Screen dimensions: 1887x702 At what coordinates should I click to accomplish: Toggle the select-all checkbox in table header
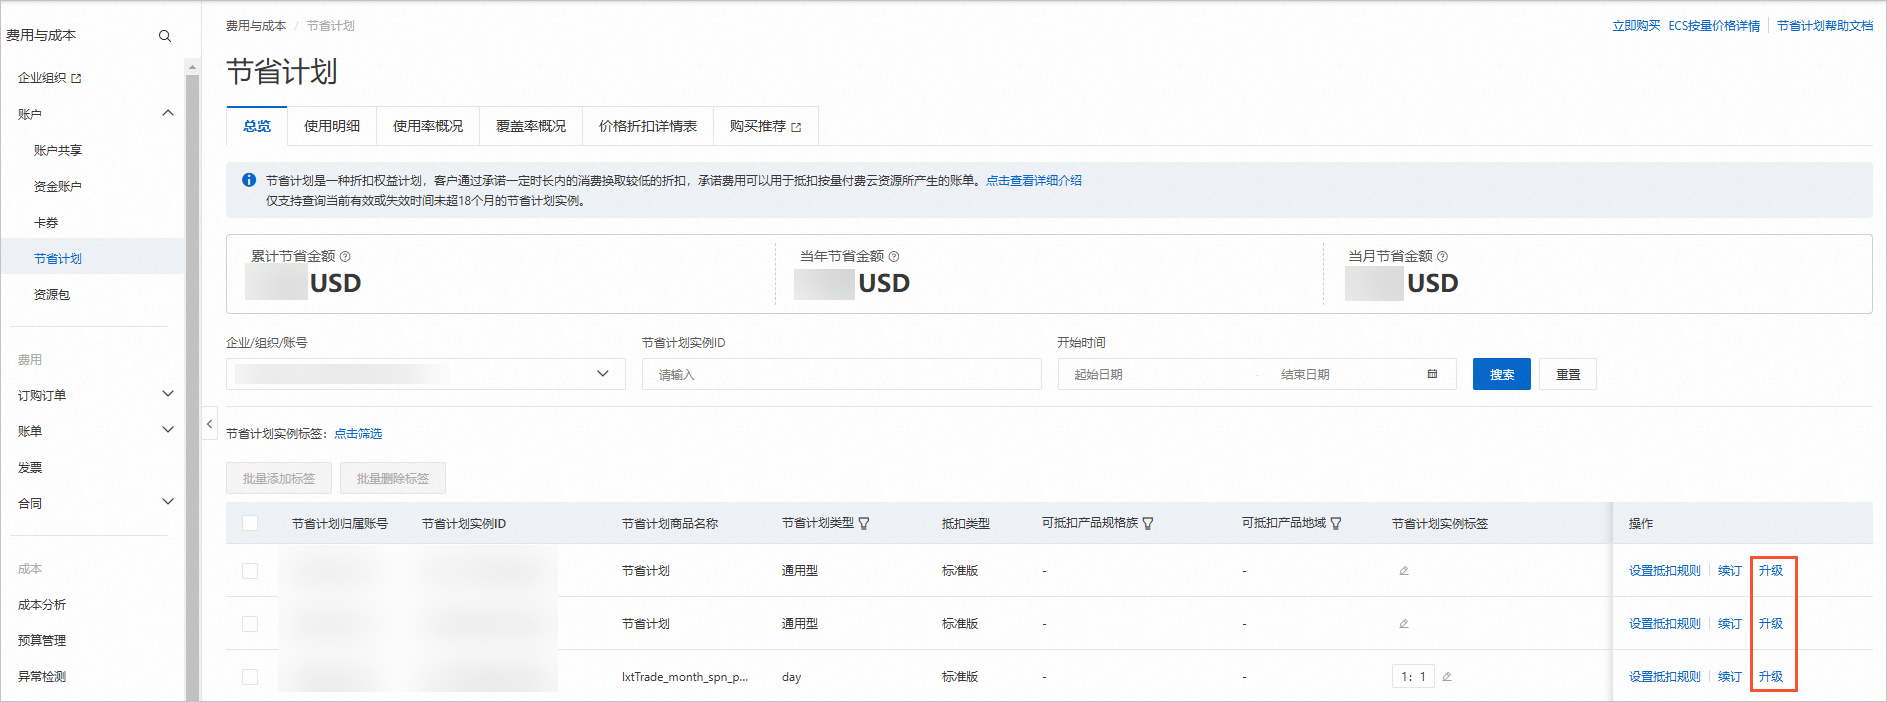pyautogui.click(x=250, y=523)
